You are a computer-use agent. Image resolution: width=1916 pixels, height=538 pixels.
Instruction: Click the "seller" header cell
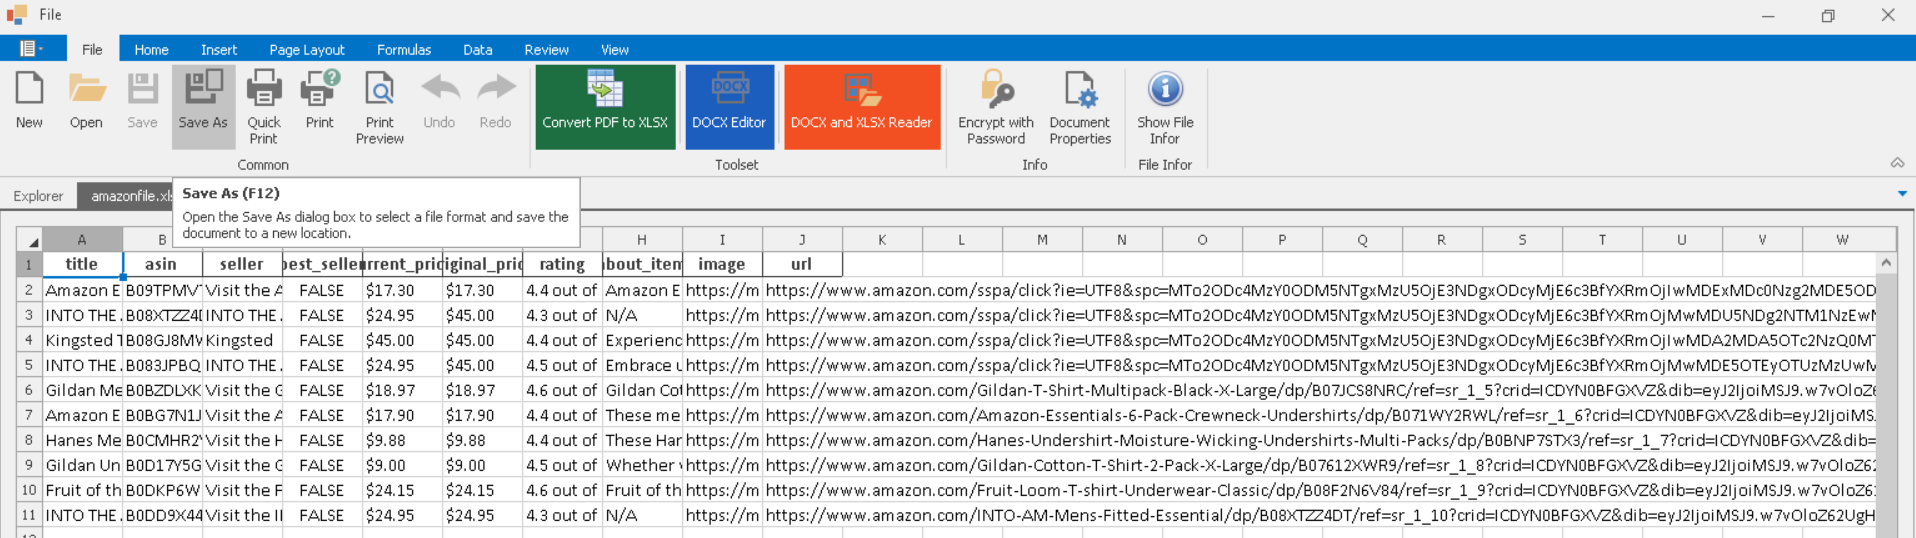coord(242,264)
